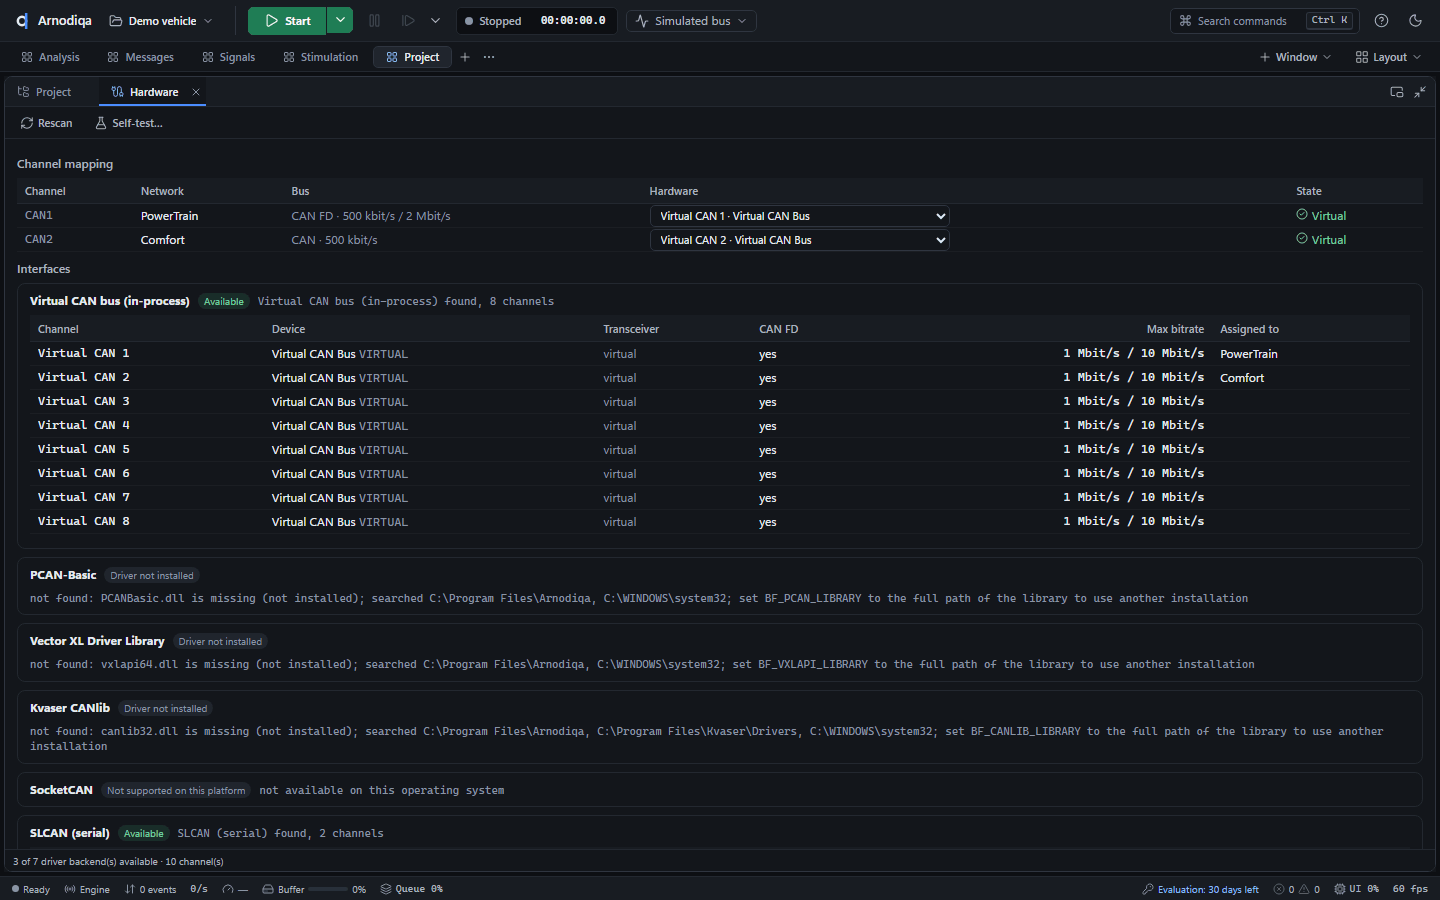Open hardware dropdown for CAN2 Comfort

799,240
